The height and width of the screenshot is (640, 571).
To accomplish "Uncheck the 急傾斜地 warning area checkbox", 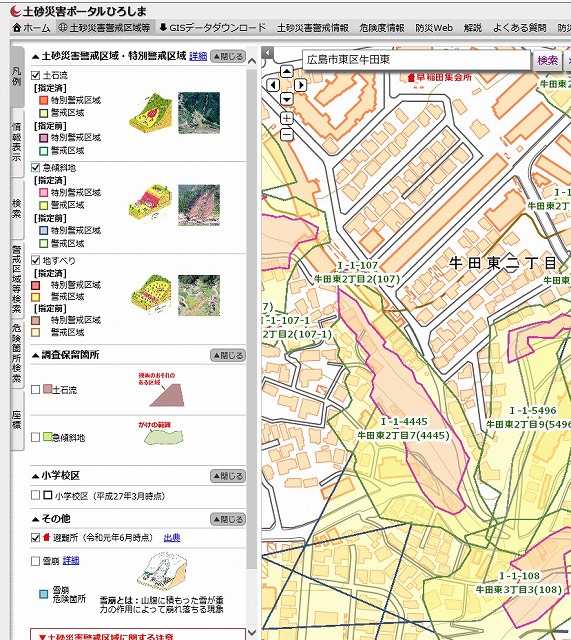I will click(36, 168).
